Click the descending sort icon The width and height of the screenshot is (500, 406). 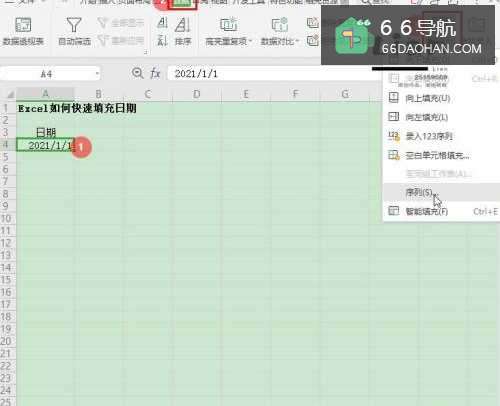[162, 41]
